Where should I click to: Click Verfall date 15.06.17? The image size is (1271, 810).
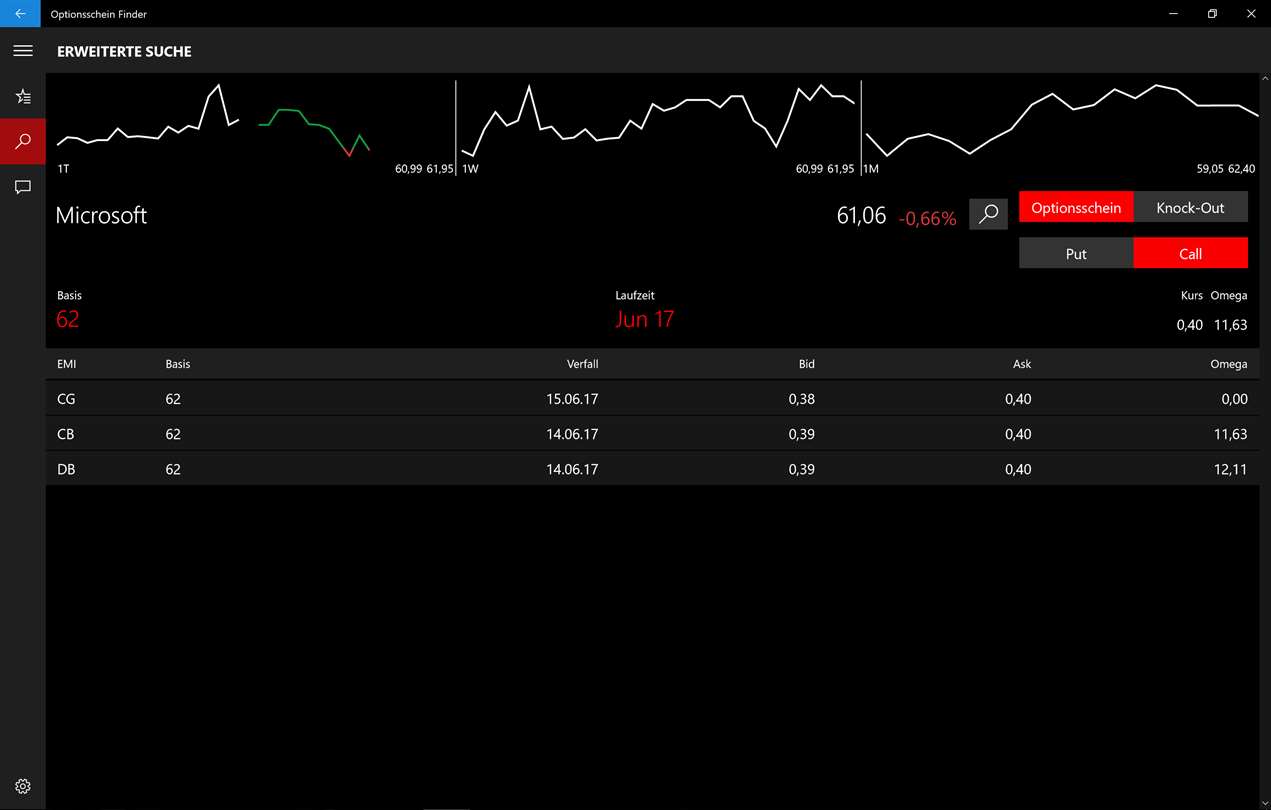tap(572, 399)
